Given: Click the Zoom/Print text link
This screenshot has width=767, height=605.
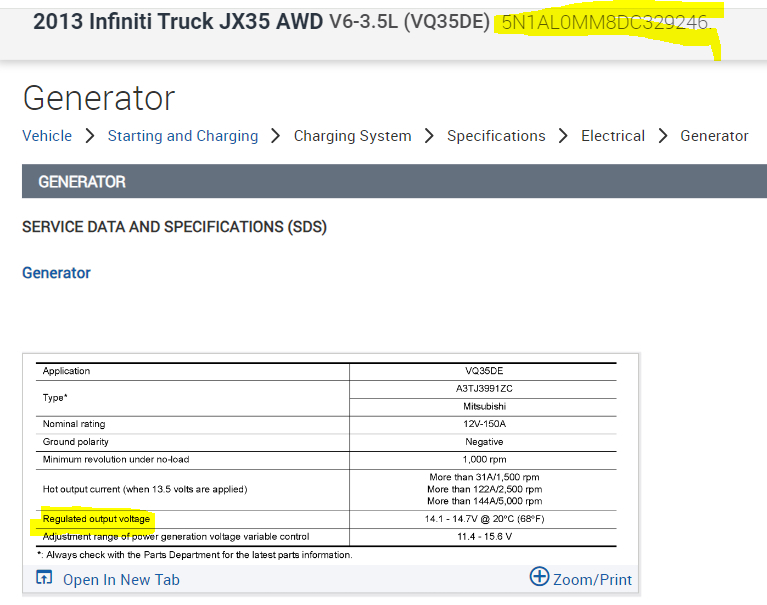Looking at the screenshot, I should tap(592, 579).
